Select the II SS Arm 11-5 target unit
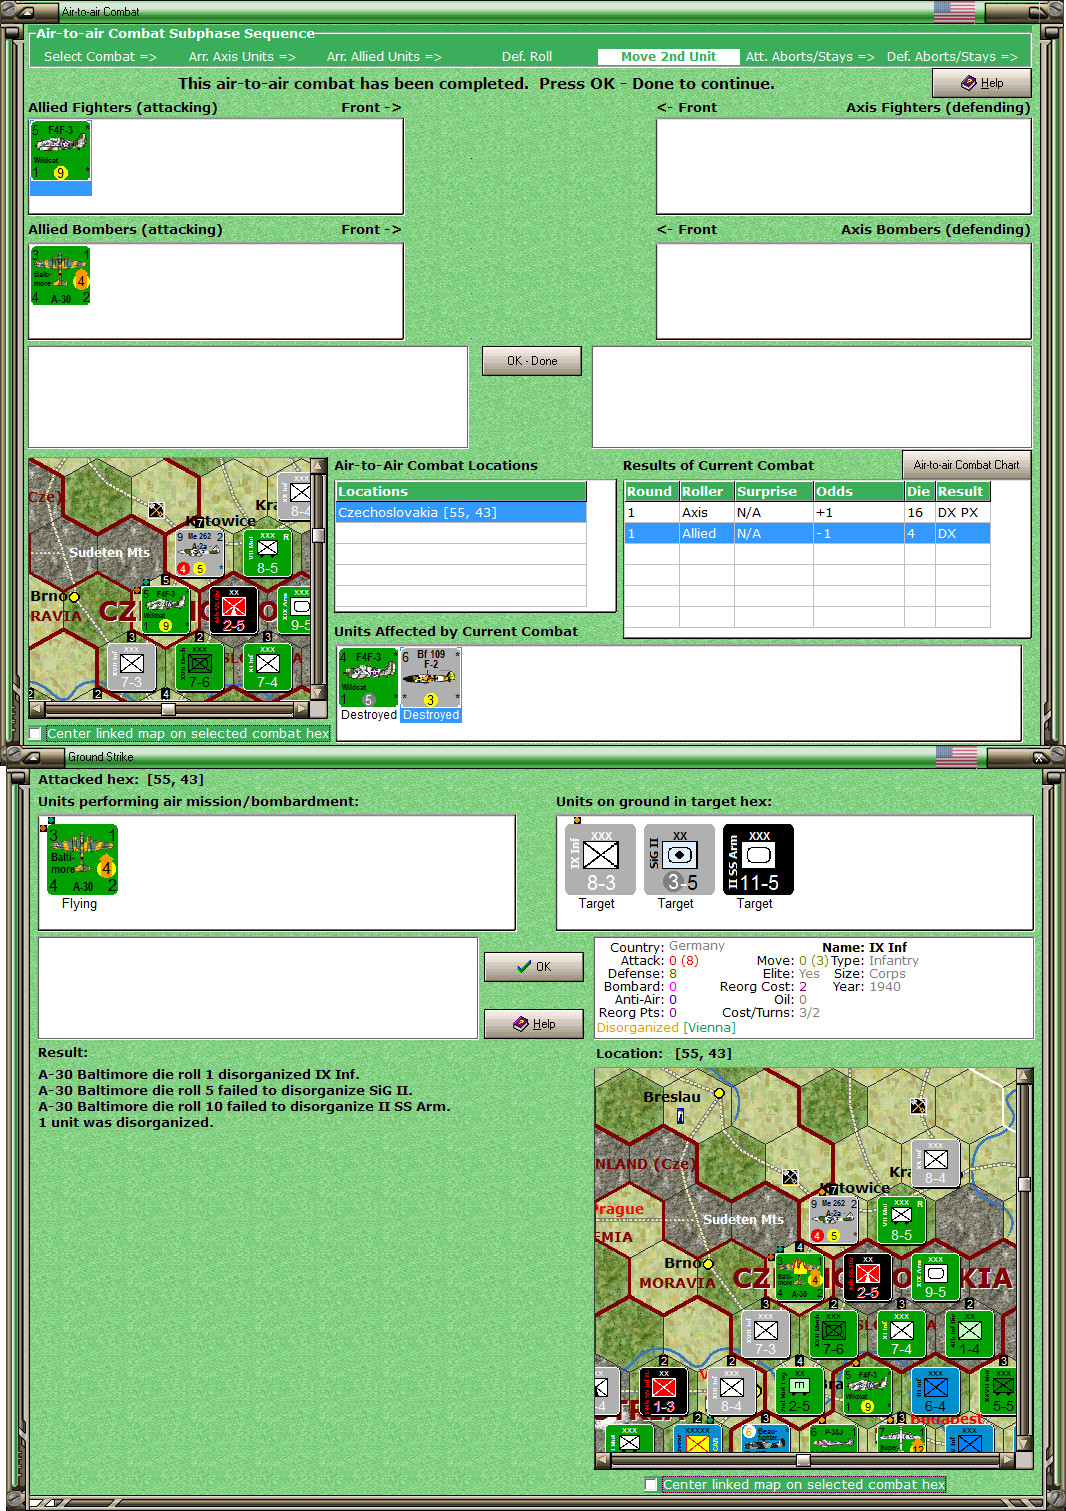 click(758, 859)
